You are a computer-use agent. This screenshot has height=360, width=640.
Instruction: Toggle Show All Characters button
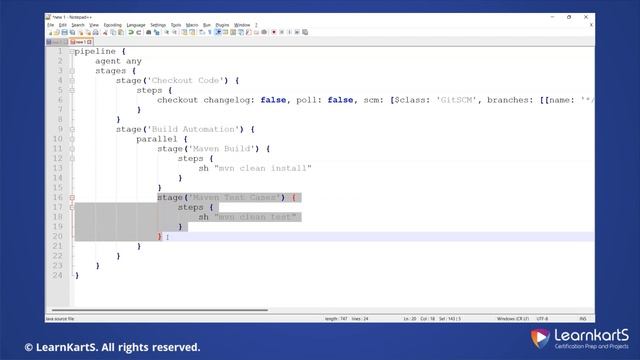point(210,32)
